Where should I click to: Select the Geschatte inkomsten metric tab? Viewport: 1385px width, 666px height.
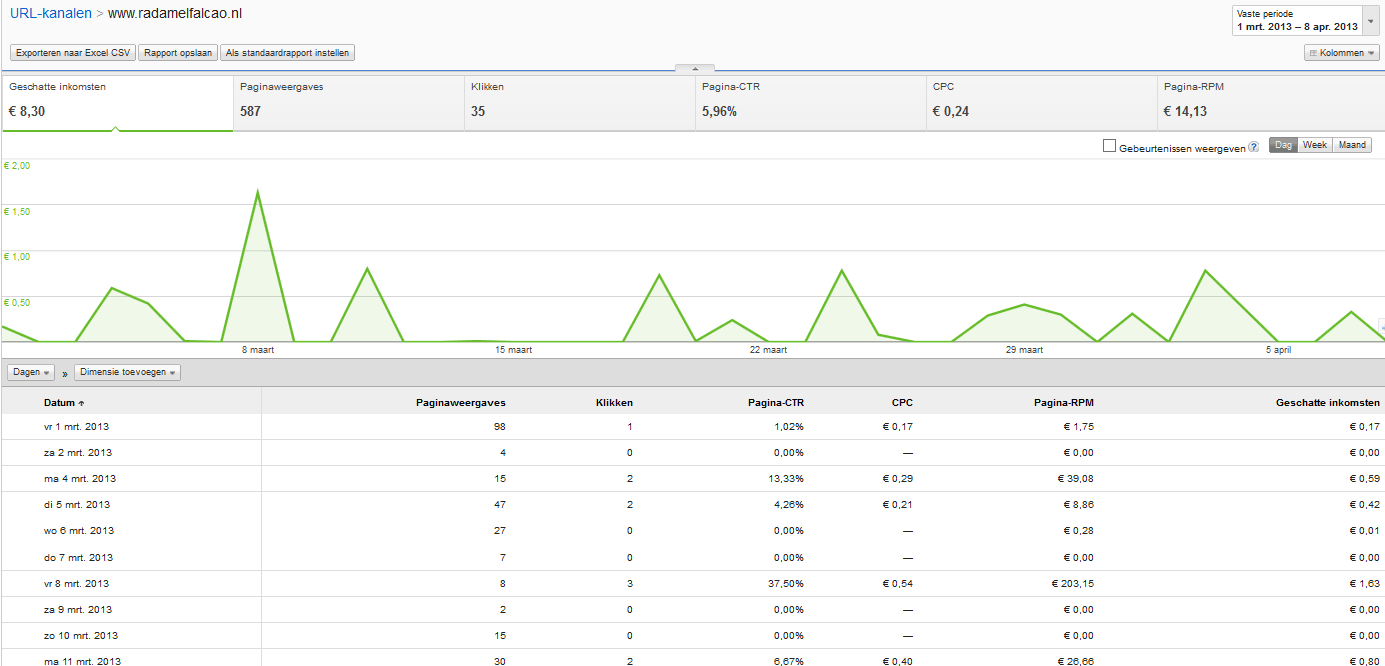click(x=117, y=103)
